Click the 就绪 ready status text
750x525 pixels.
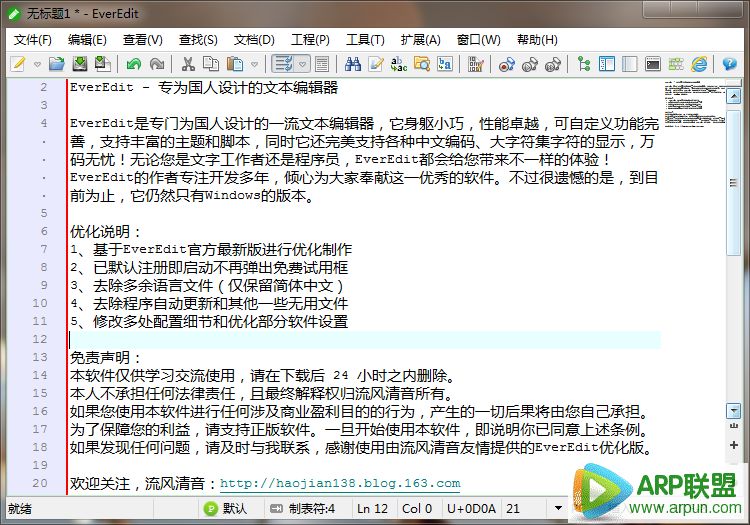click(x=20, y=509)
